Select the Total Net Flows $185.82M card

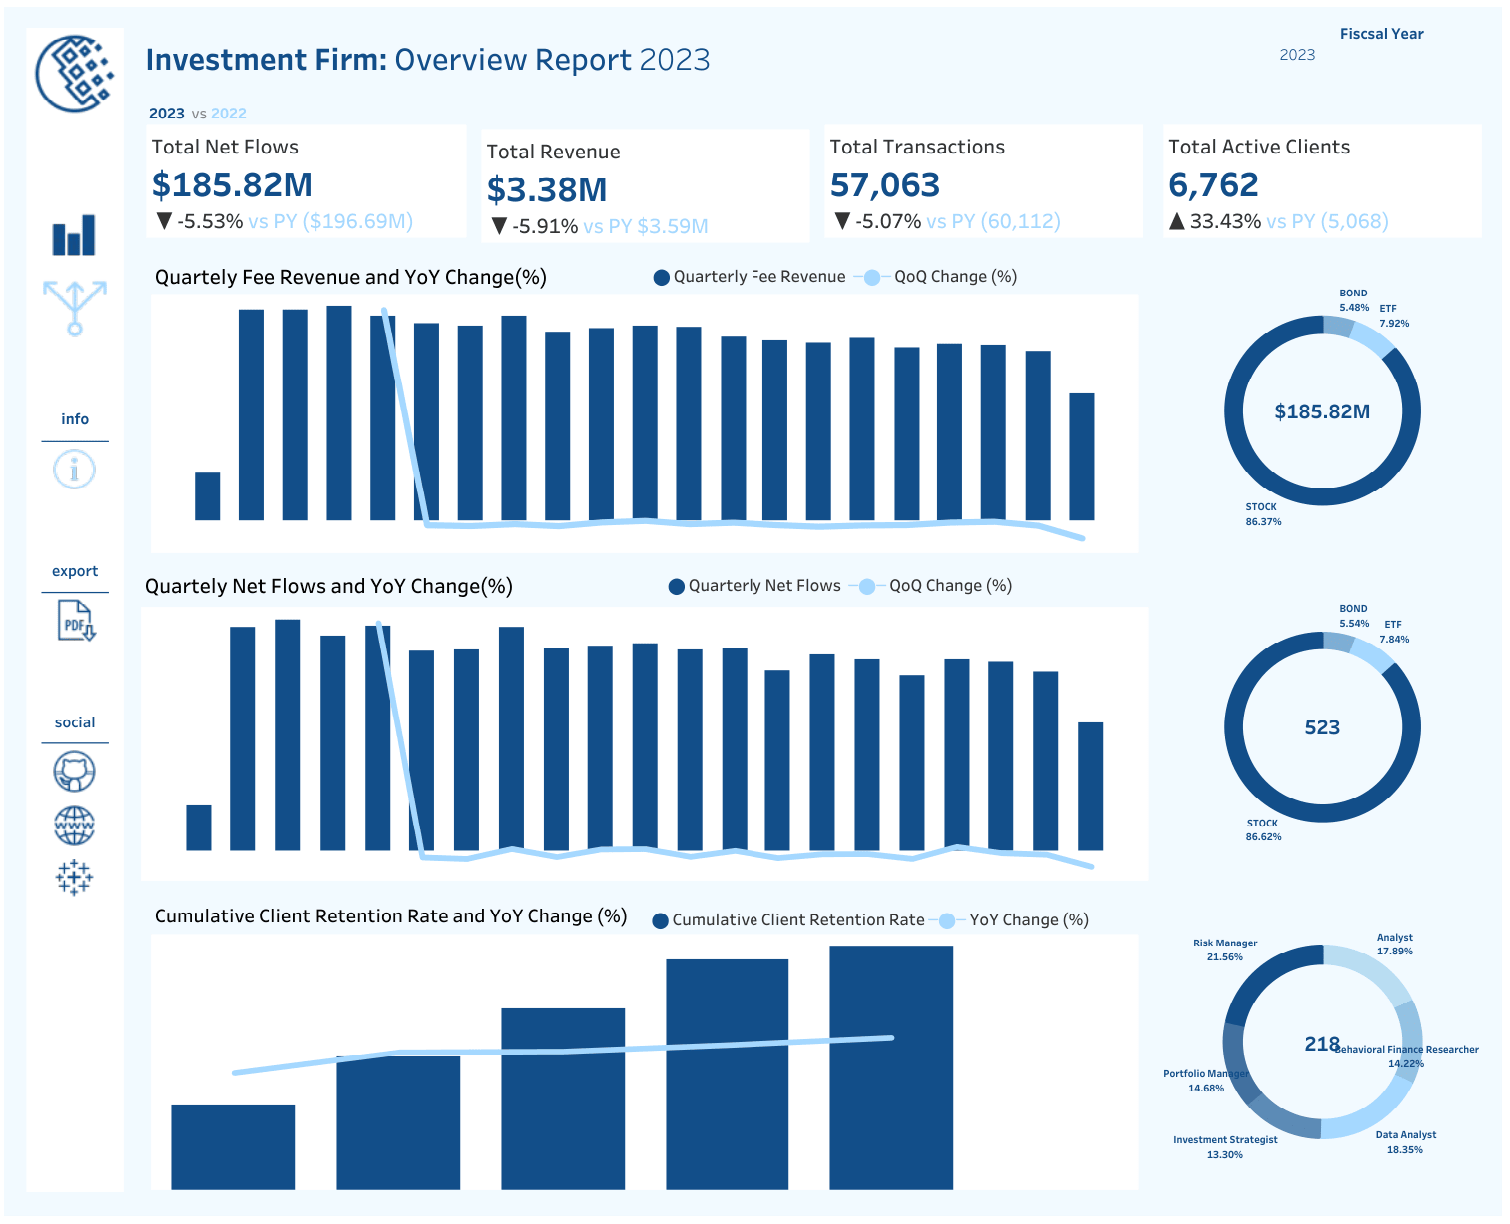306,182
